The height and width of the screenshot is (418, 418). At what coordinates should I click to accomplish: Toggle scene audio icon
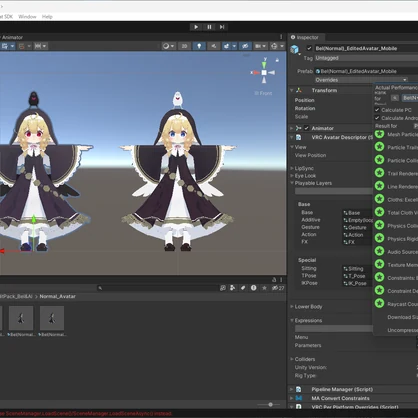213,46
